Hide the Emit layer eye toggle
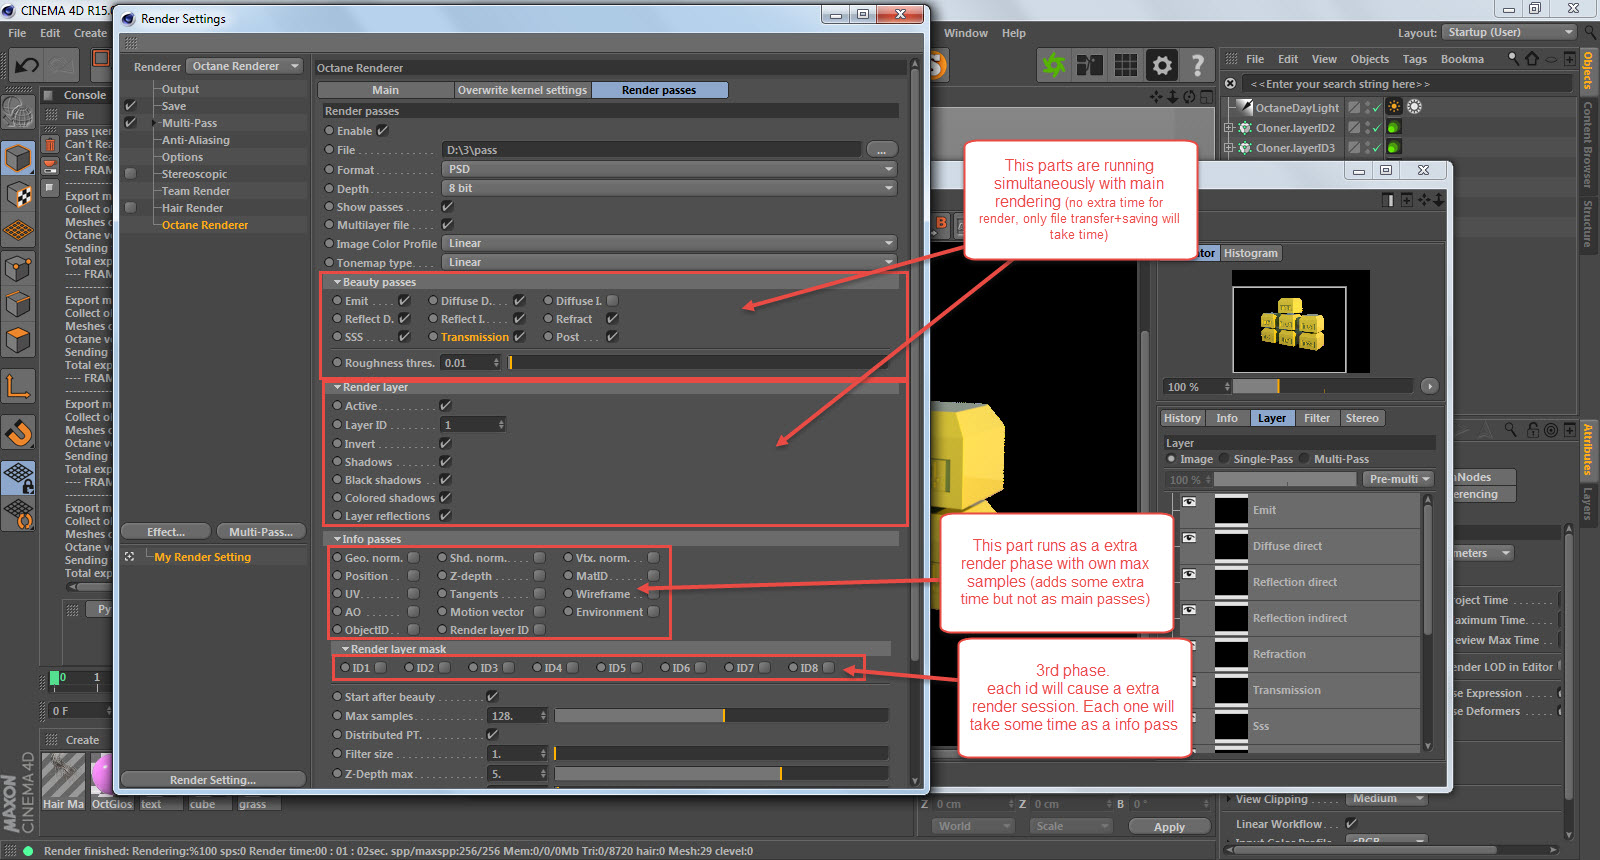The image size is (1600, 860). click(1189, 502)
